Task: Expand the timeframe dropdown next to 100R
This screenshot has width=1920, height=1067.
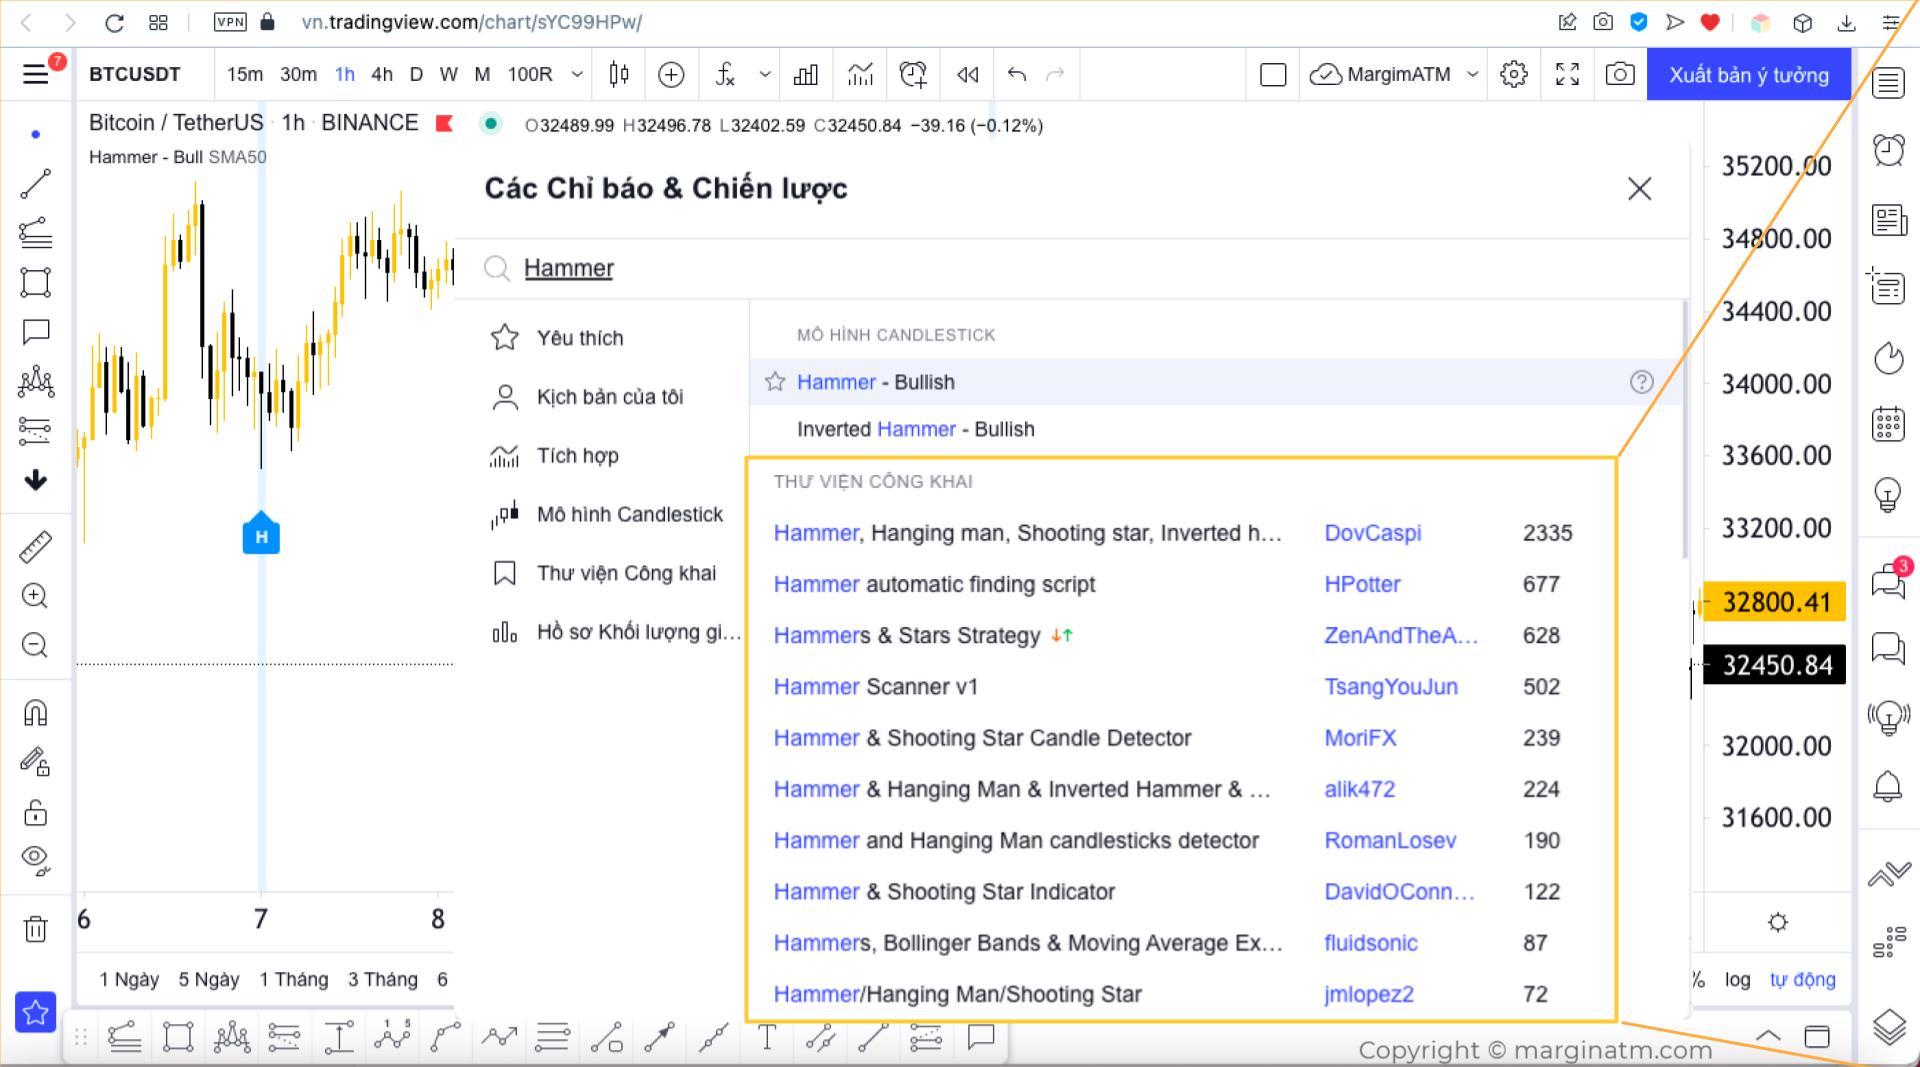Action: pos(577,74)
